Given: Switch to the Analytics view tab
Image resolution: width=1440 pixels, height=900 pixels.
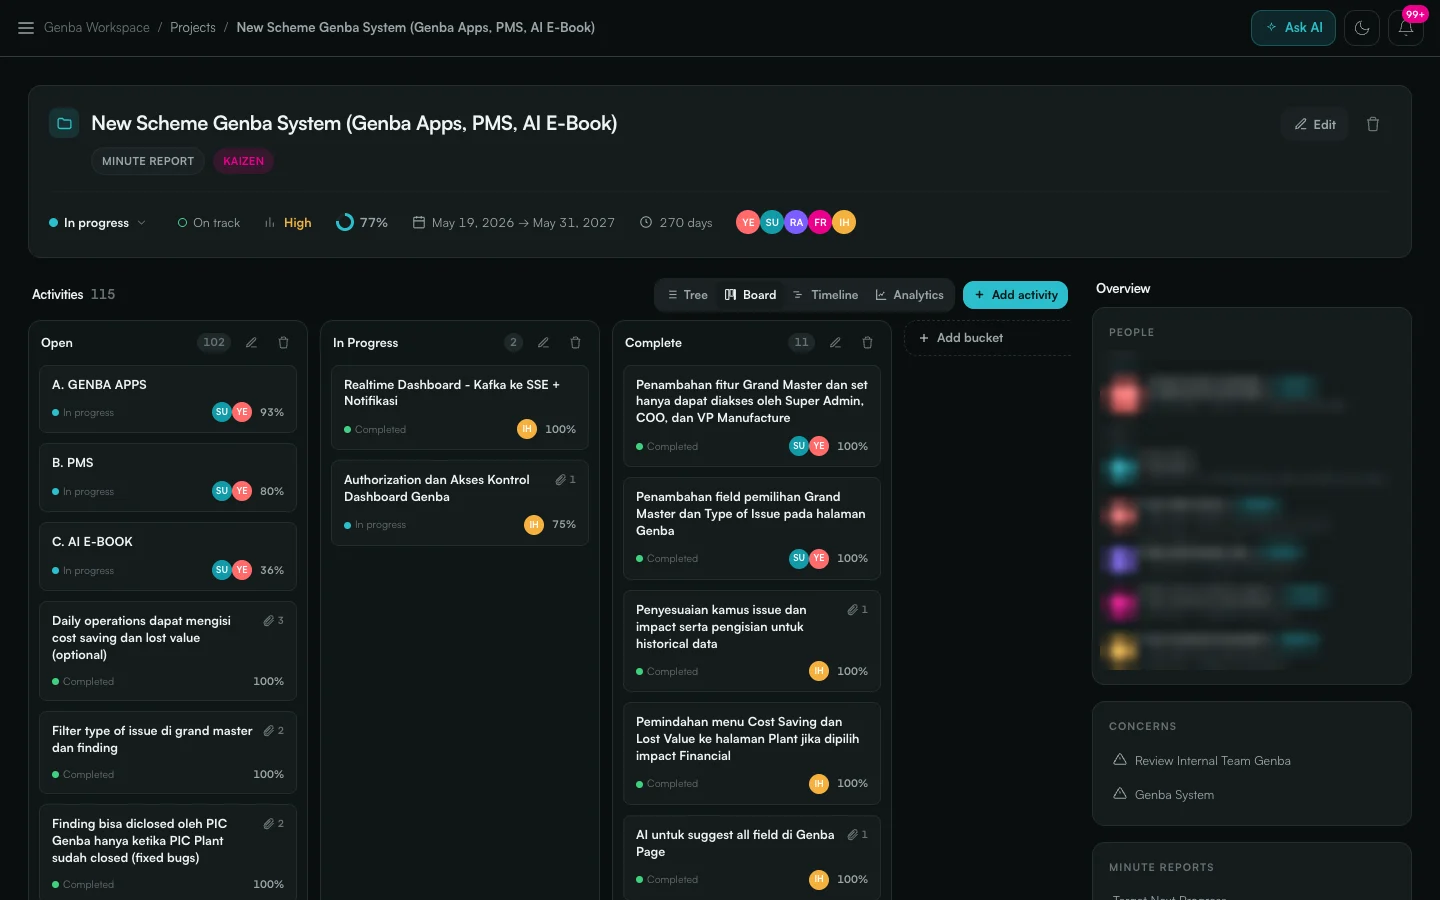Looking at the screenshot, I should click(909, 295).
